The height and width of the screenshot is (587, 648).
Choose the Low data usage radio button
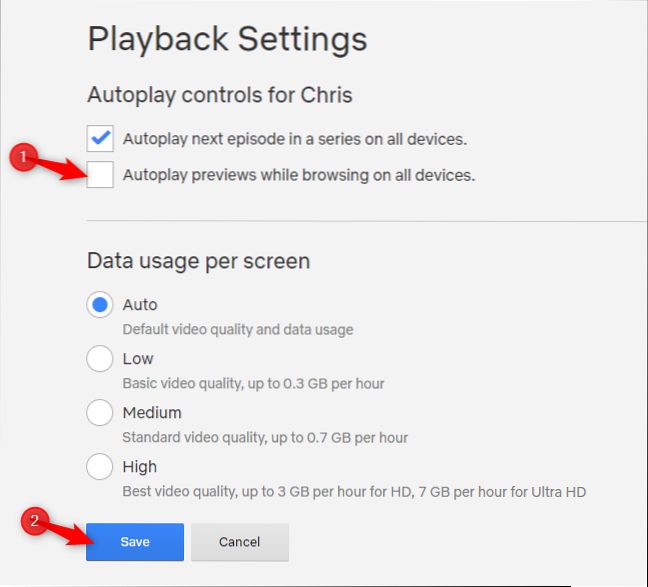[100, 358]
